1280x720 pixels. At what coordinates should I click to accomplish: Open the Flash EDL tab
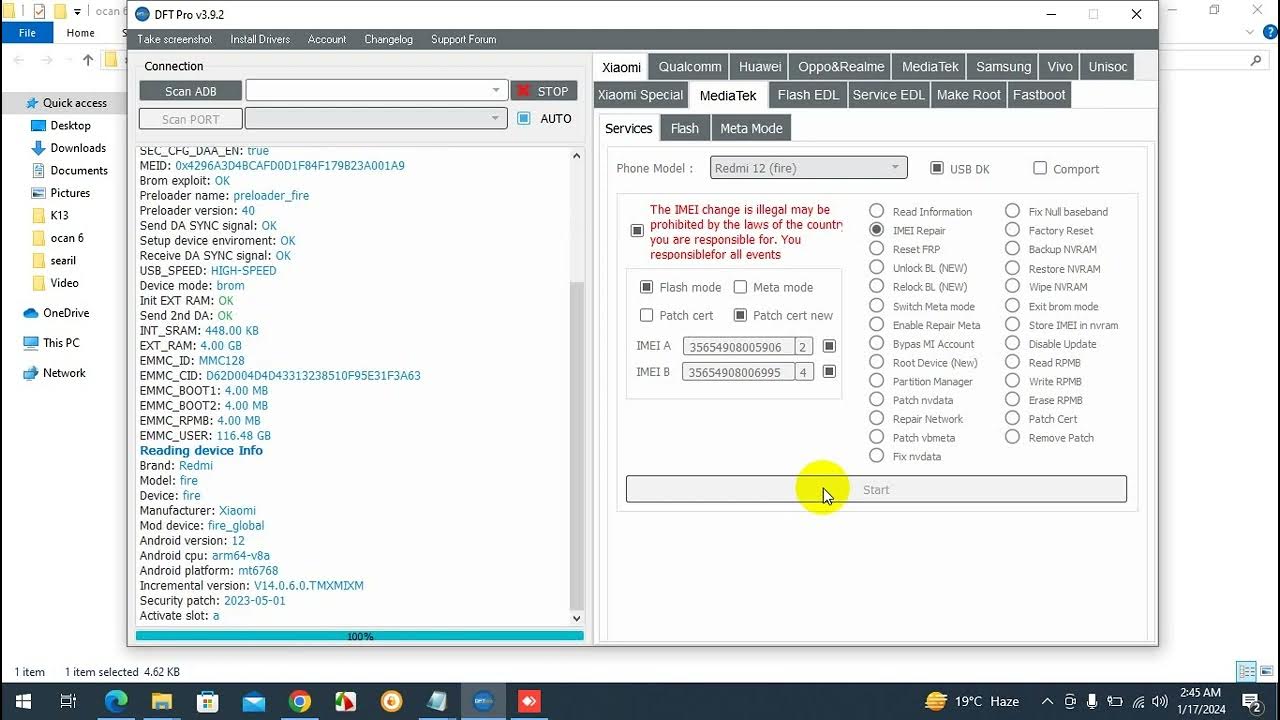click(808, 95)
